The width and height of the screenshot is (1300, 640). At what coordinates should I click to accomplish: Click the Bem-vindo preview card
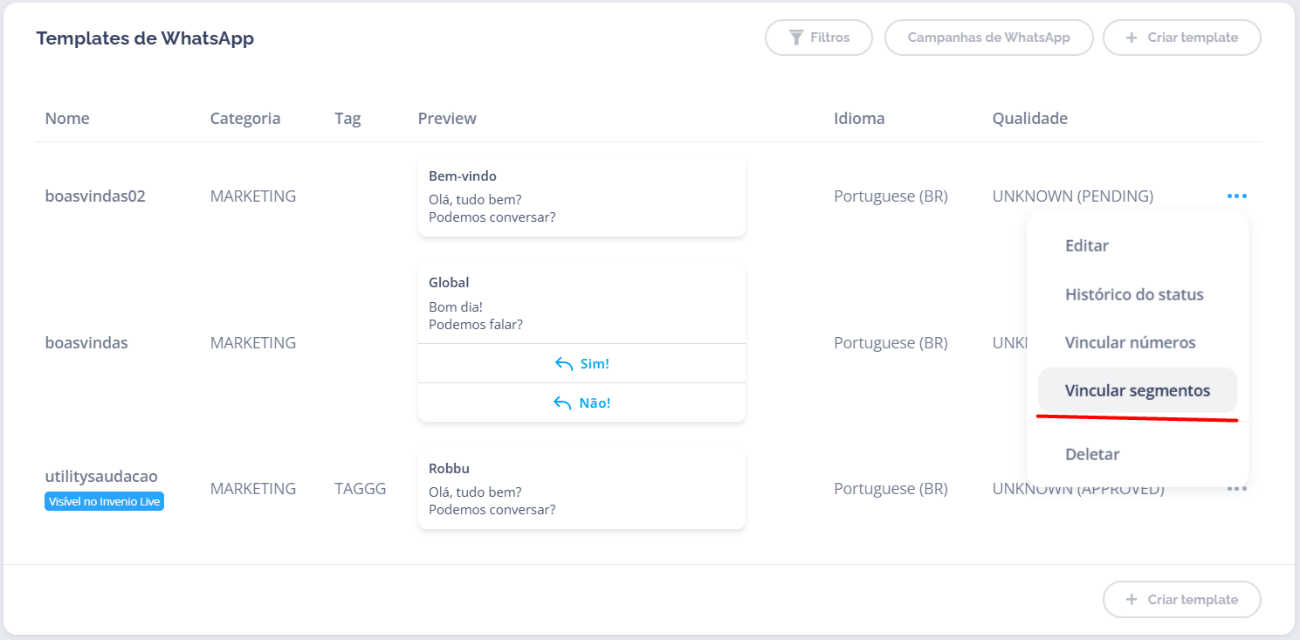pyautogui.click(x=581, y=196)
